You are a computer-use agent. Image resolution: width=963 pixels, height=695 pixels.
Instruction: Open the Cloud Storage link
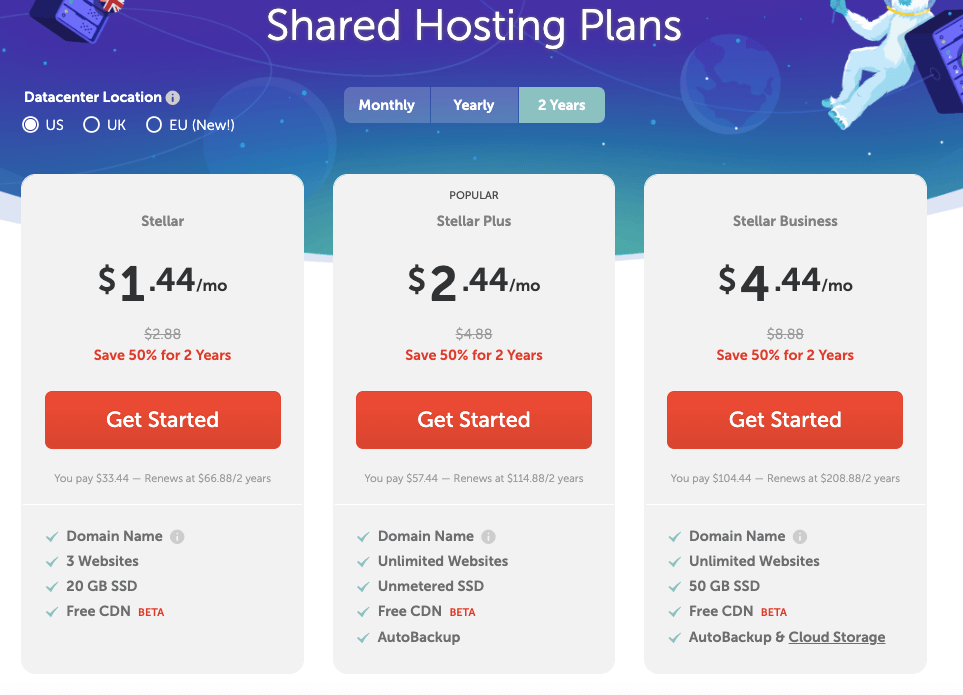pyautogui.click(x=836, y=637)
